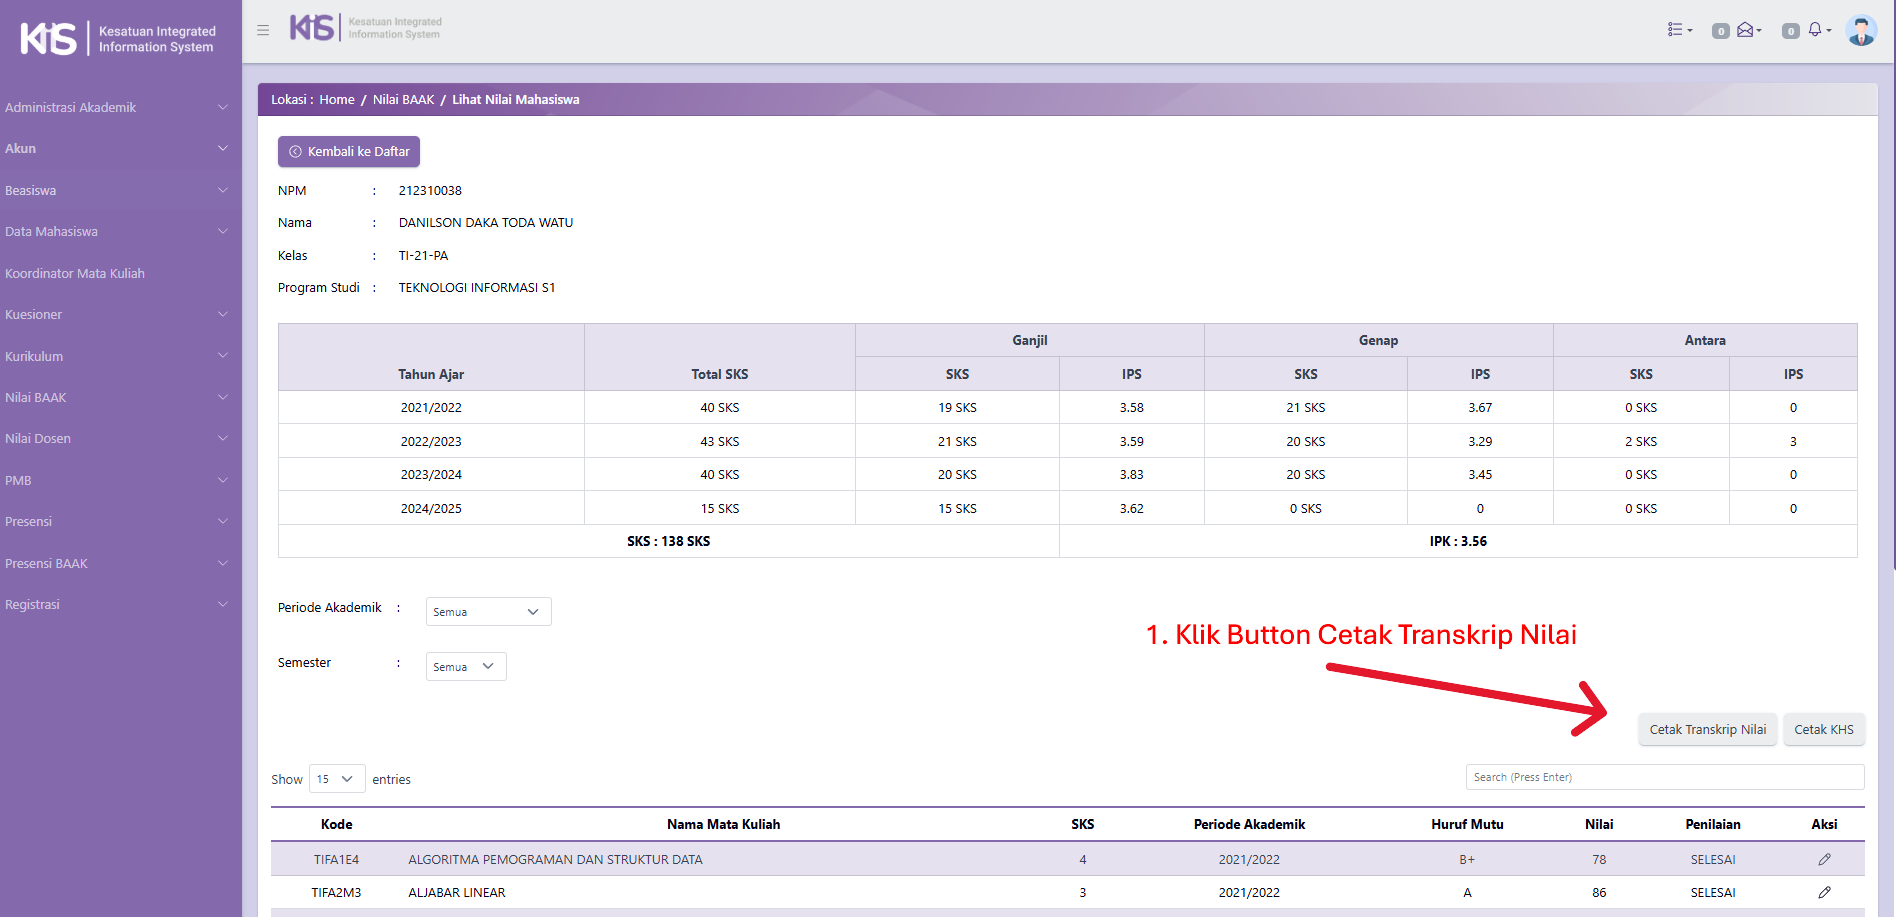Click the user avatar profile picture
The width and height of the screenshot is (1896, 917).
(1860, 30)
